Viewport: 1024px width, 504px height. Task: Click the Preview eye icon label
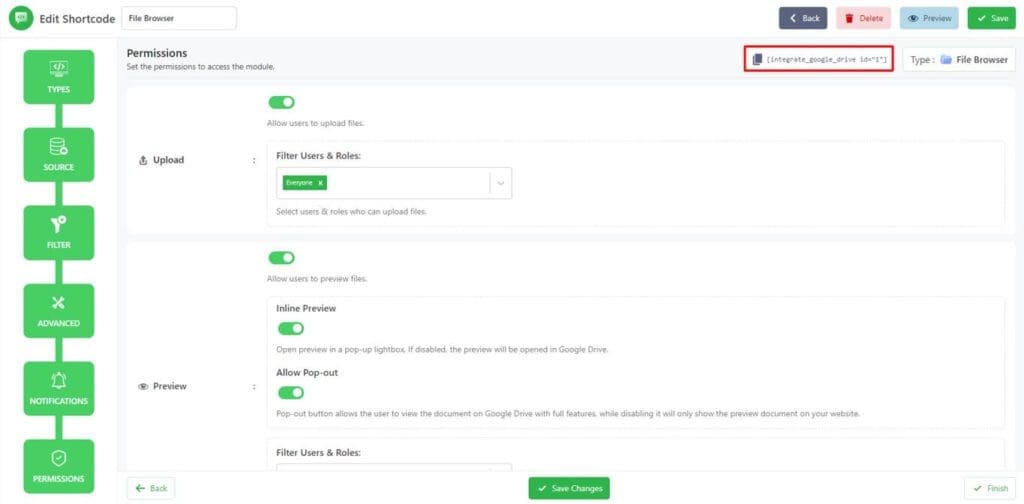pyautogui.click(x=143, y=386)
